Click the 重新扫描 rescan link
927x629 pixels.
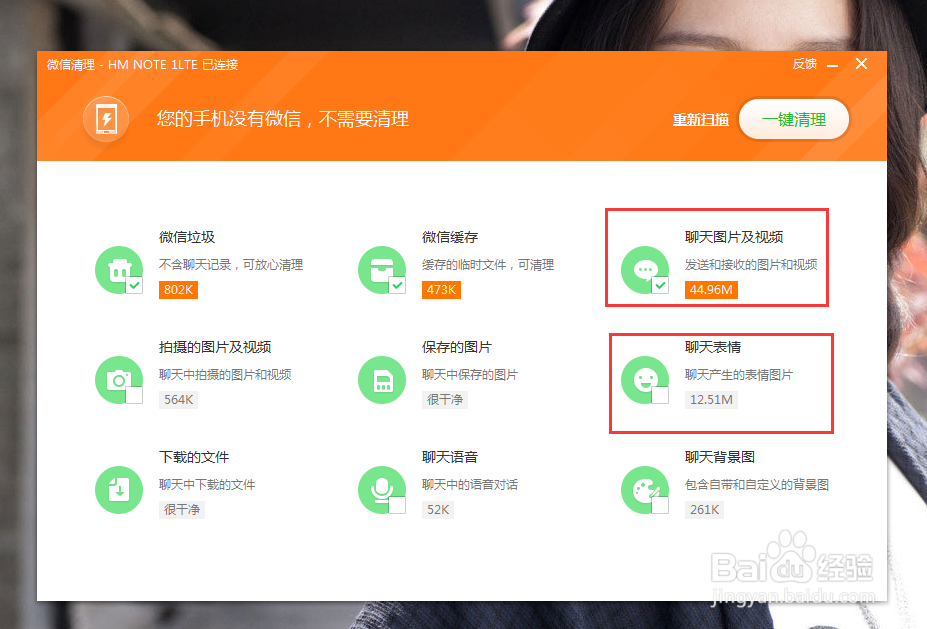pyautogui.click(x=701, y=119)
